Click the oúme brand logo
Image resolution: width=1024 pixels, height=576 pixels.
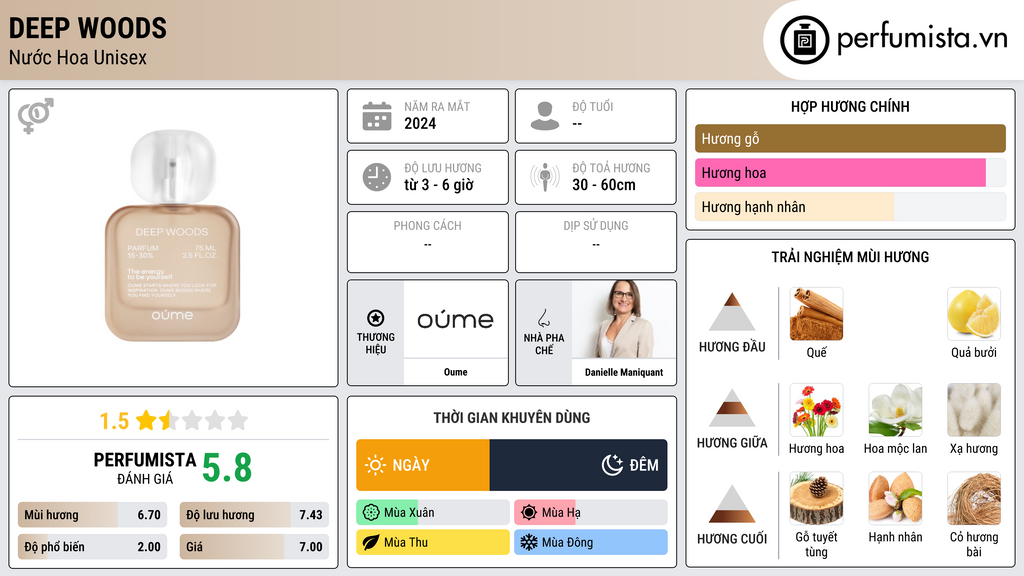click(x=455, y=320)
